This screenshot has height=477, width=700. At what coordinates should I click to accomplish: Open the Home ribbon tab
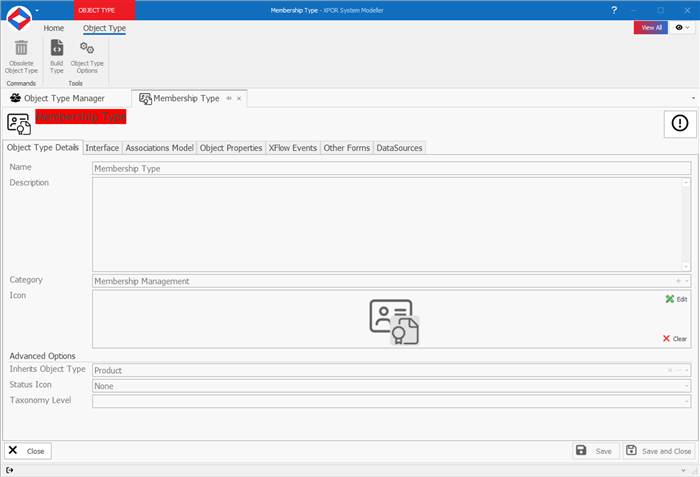54,28
